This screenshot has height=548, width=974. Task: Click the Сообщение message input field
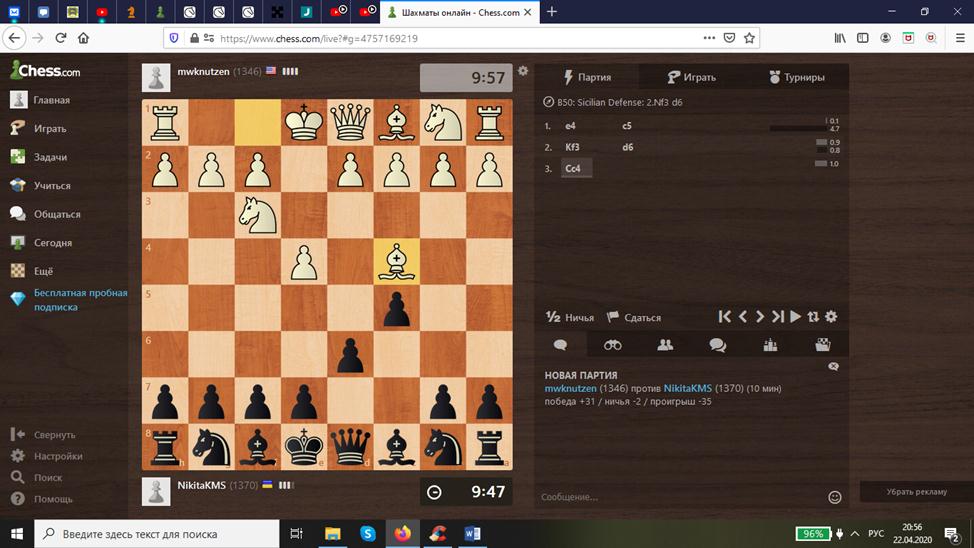coord(681,497)
